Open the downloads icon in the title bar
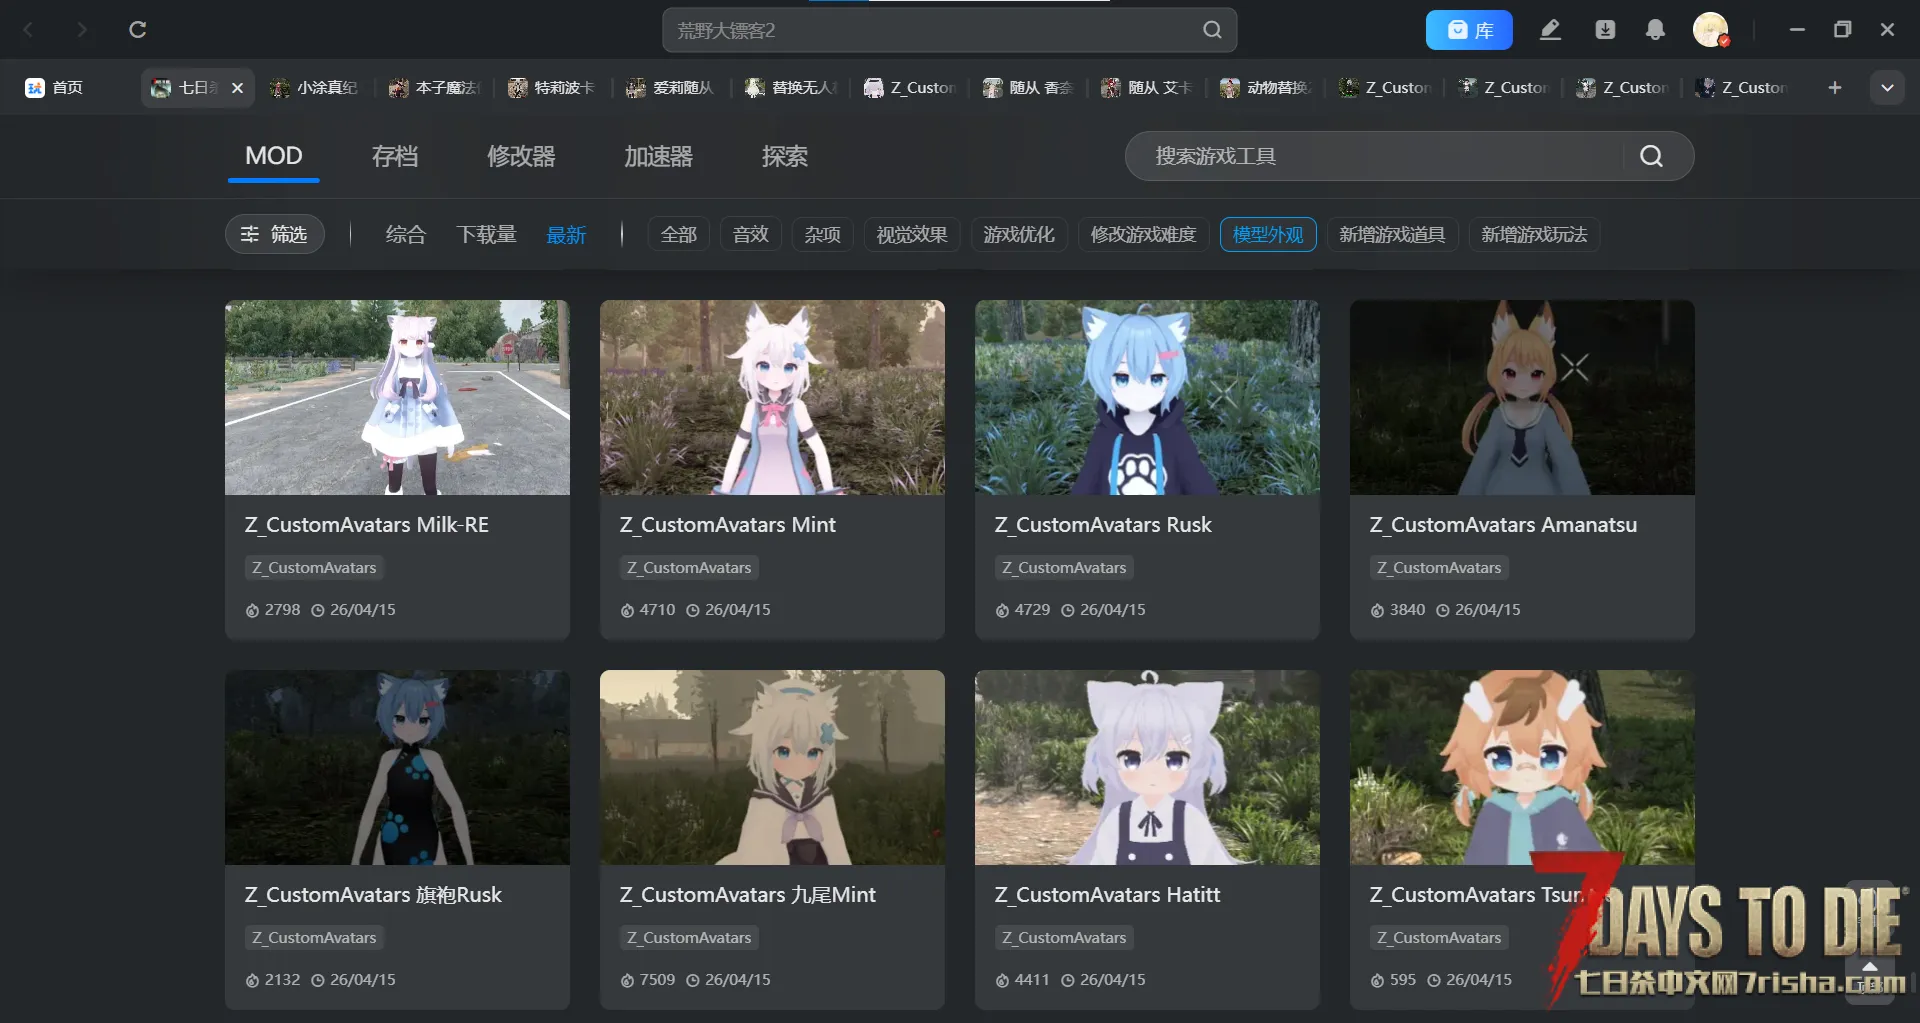This screenshot has height=1023, width=1920. (x=1605, y=30)
